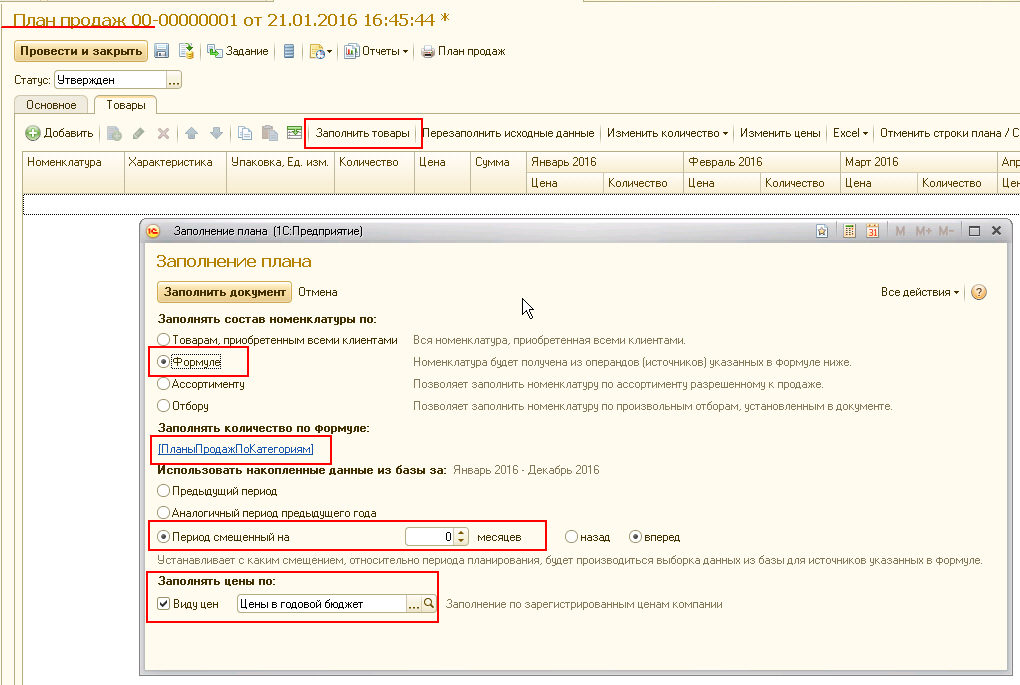This screenshot has height=685, width=1020.
Task: Click Отменить строки плана command
Action: coord(949,133)
